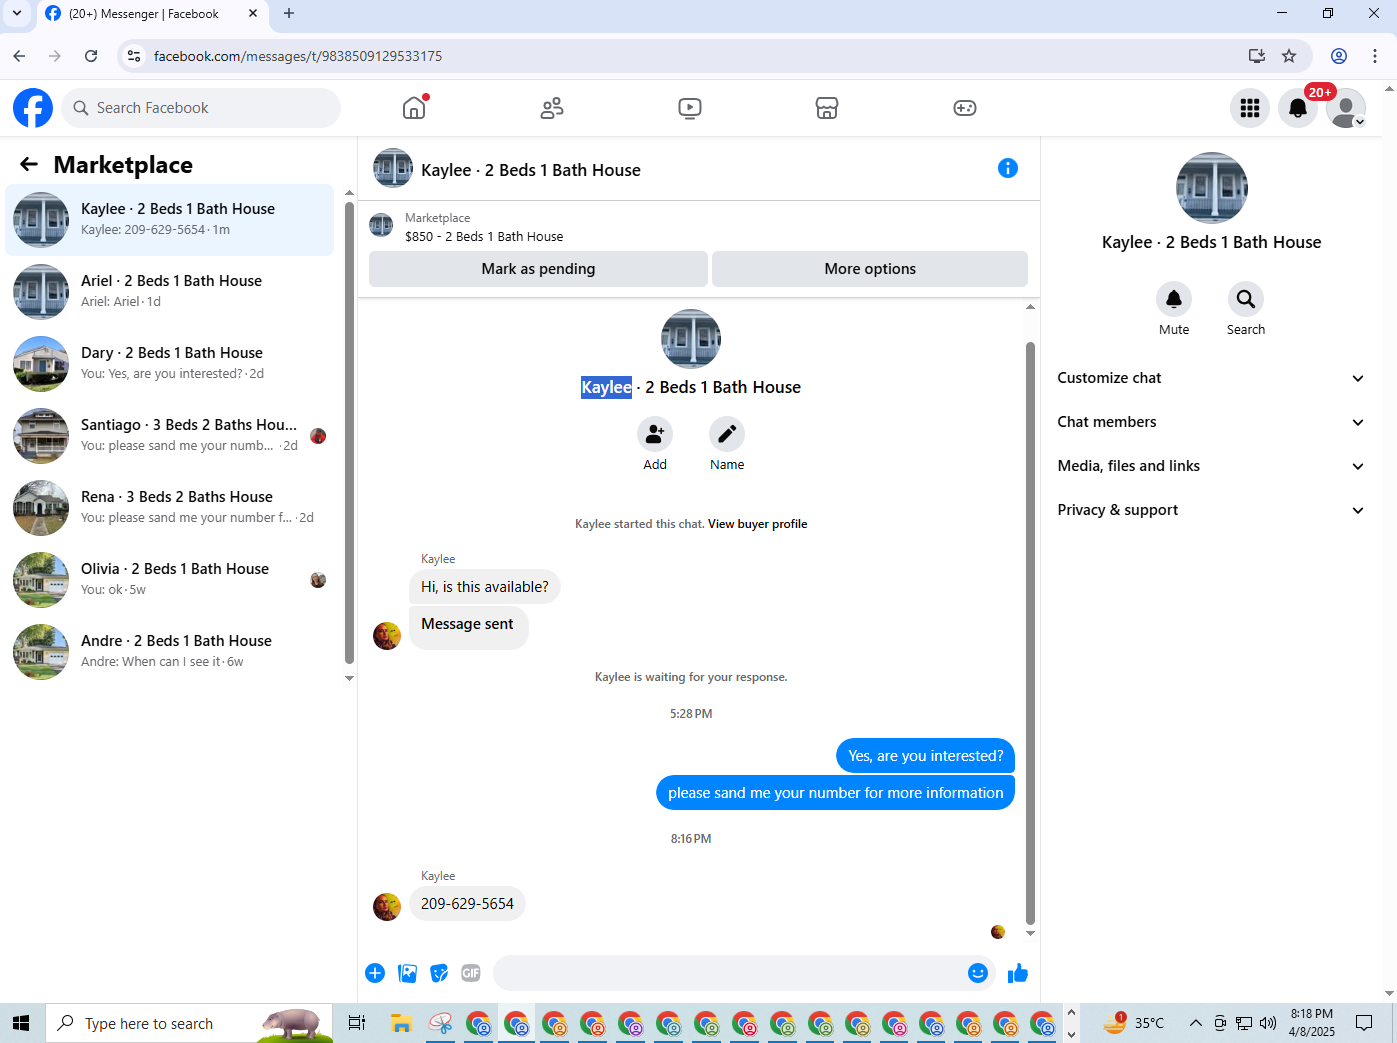This screenshot has height=1043, width=1397.
Task: Choose a GIF icon in composer
Action: click(471, 973)
